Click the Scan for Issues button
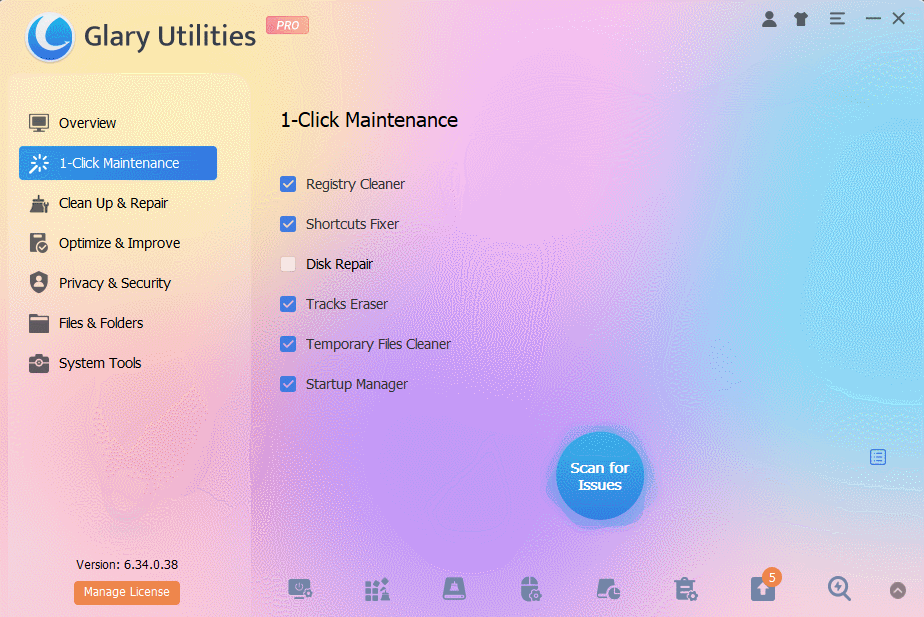 click(x=600, y=476)
